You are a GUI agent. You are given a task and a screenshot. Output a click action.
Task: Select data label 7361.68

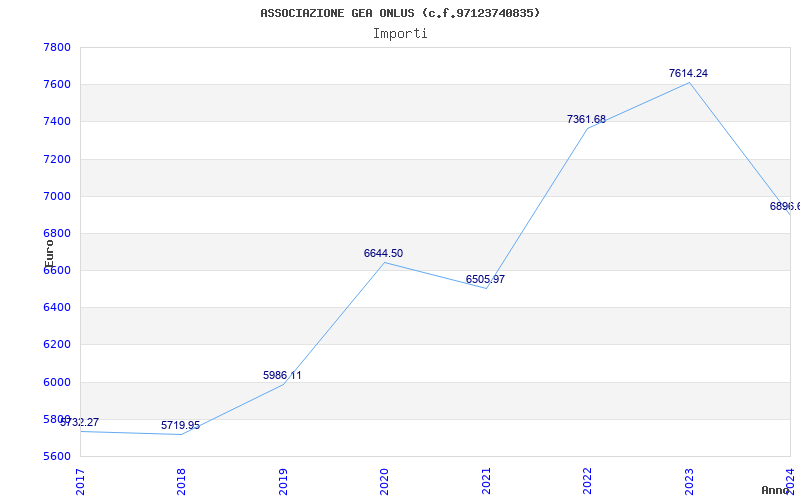click(x=586, y=119)
